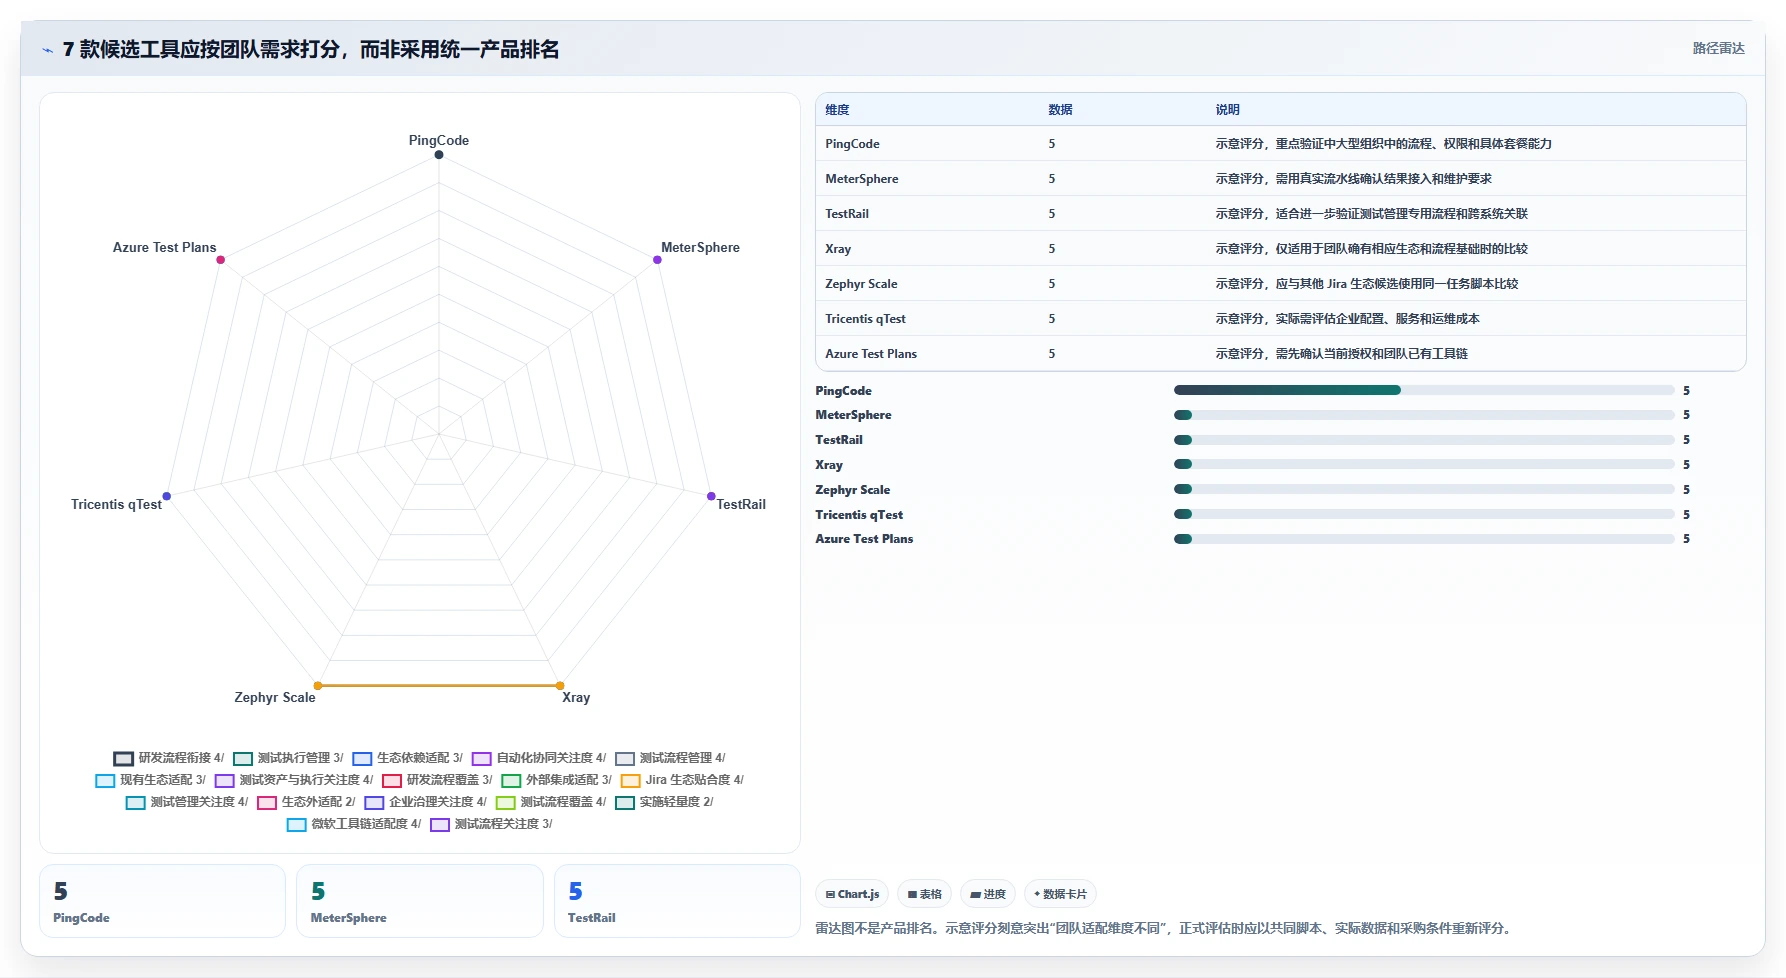Click the MeterSphere progress bar

pyautogui.click(x=1424, y=415)
